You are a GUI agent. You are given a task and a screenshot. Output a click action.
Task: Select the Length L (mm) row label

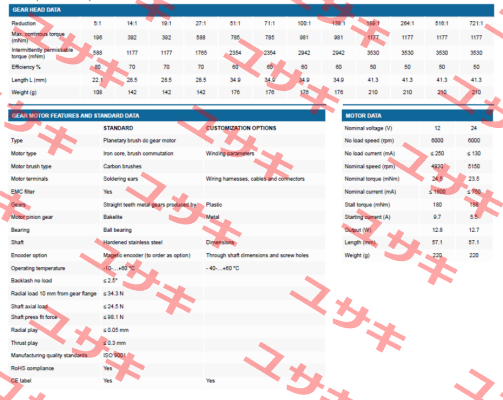click(x=29, y=80)
